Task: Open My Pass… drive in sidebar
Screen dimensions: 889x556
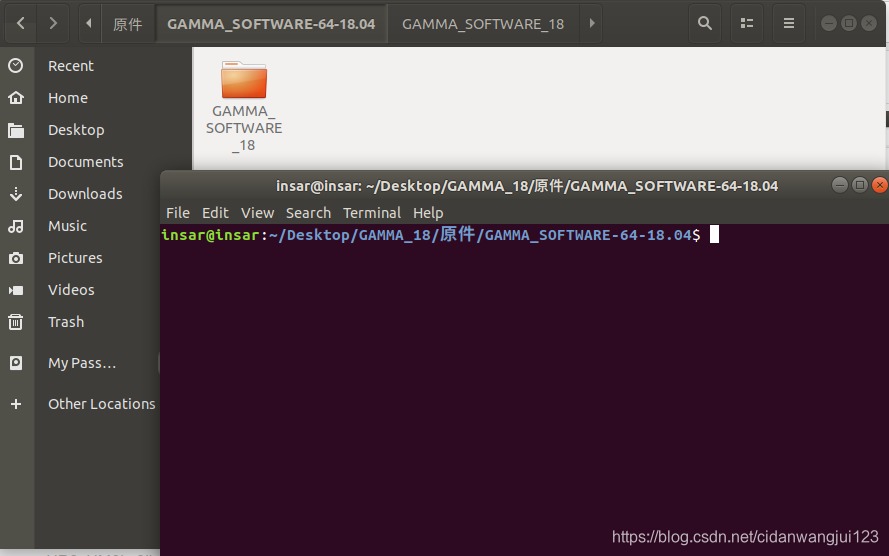Action: pos(82,363)
